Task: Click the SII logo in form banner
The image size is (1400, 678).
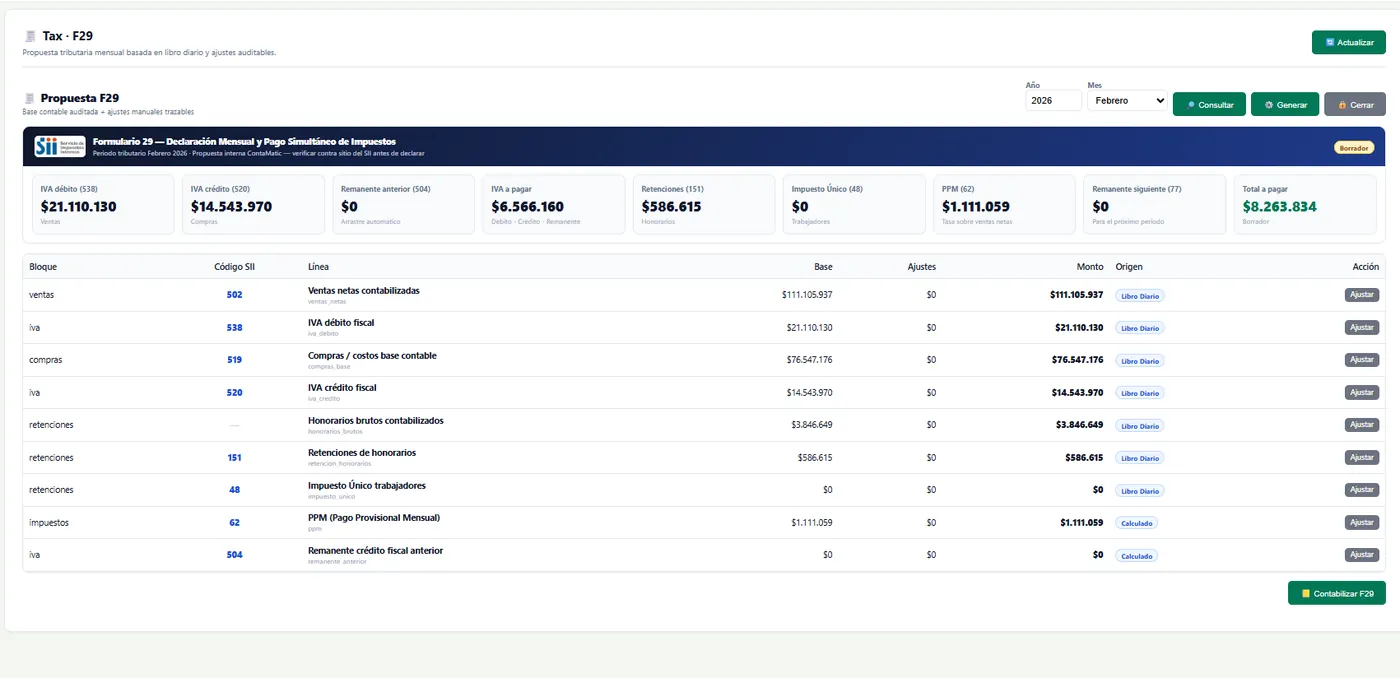Action: coord(60,146)
